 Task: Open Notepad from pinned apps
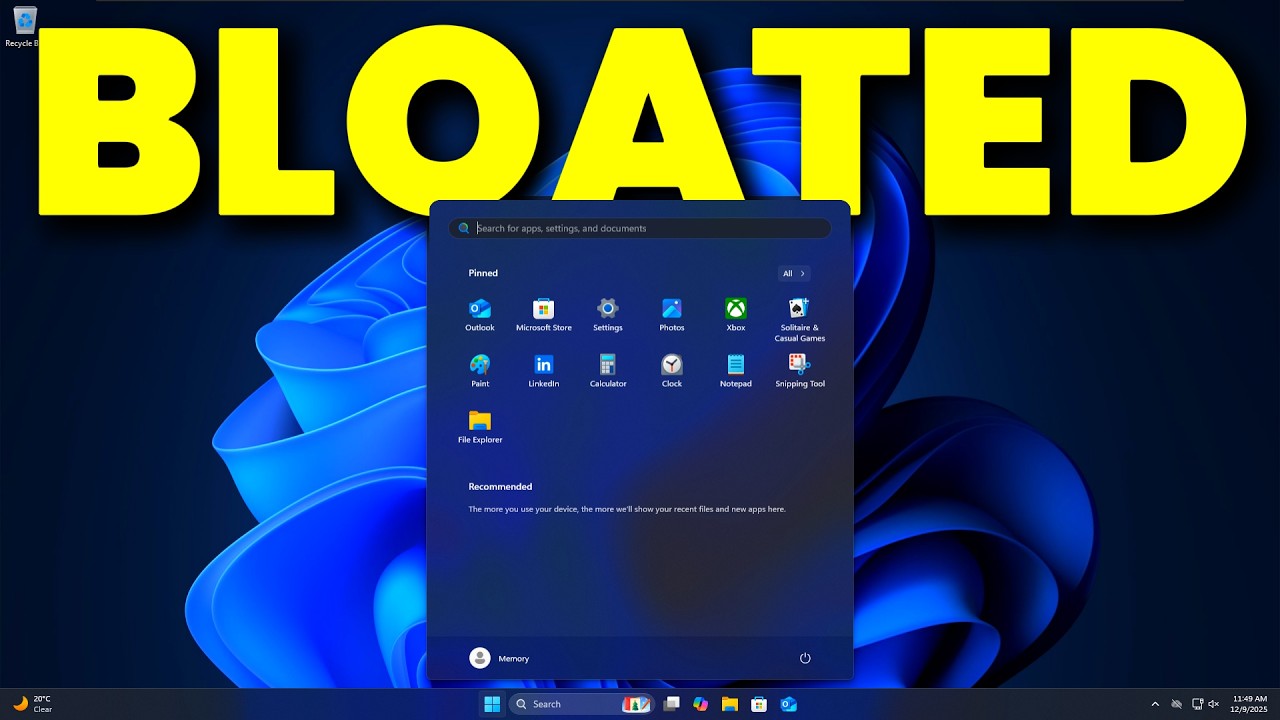click(x=736, y=370)
